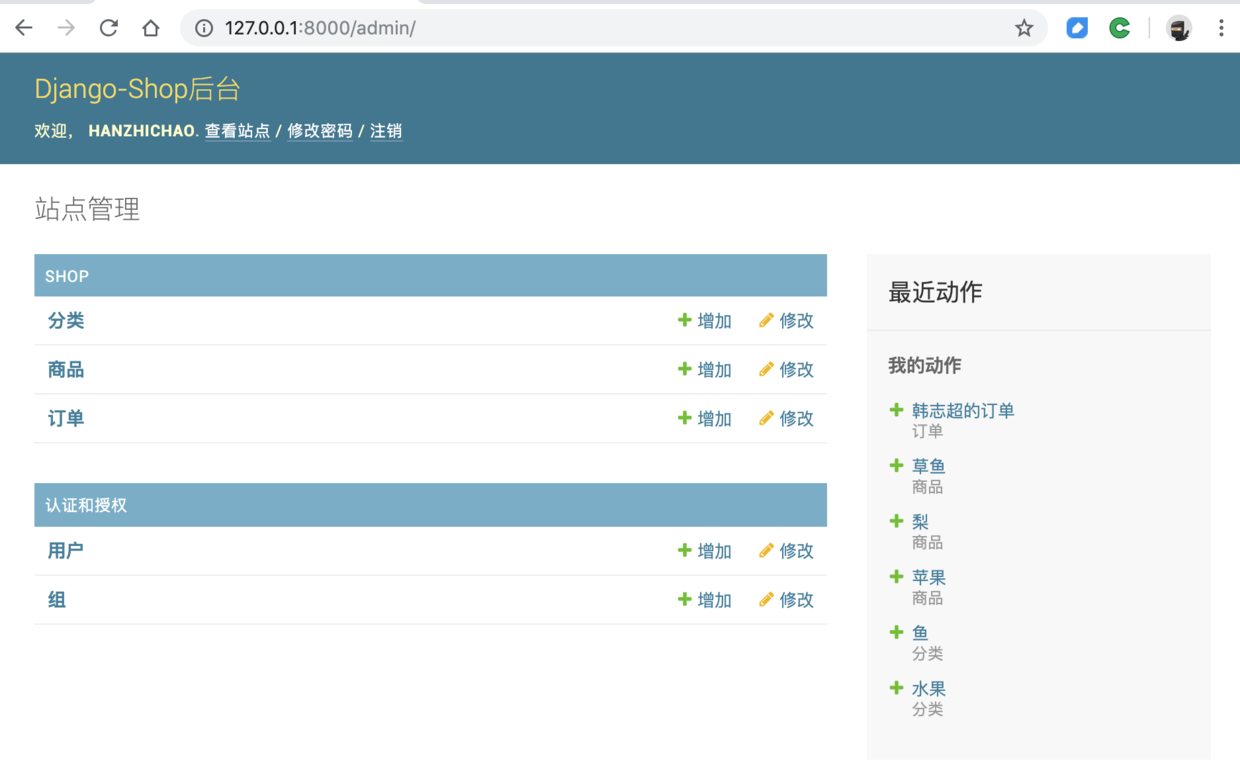This screenshot has width=1240, height=769.
Task: View site information icon in address bar
Action: coord(204,28)
